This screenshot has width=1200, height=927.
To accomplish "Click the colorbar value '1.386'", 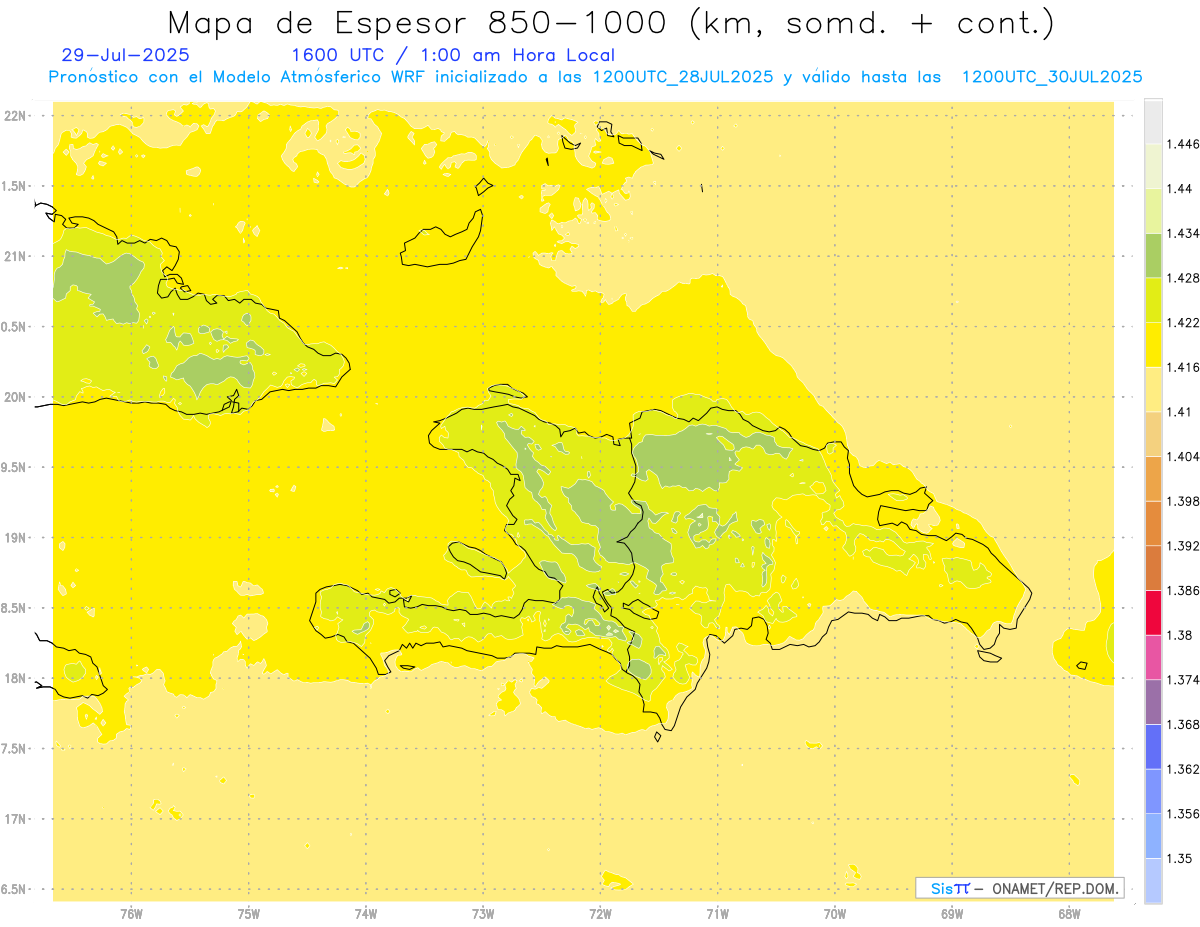I will (x=1185, y=590).
